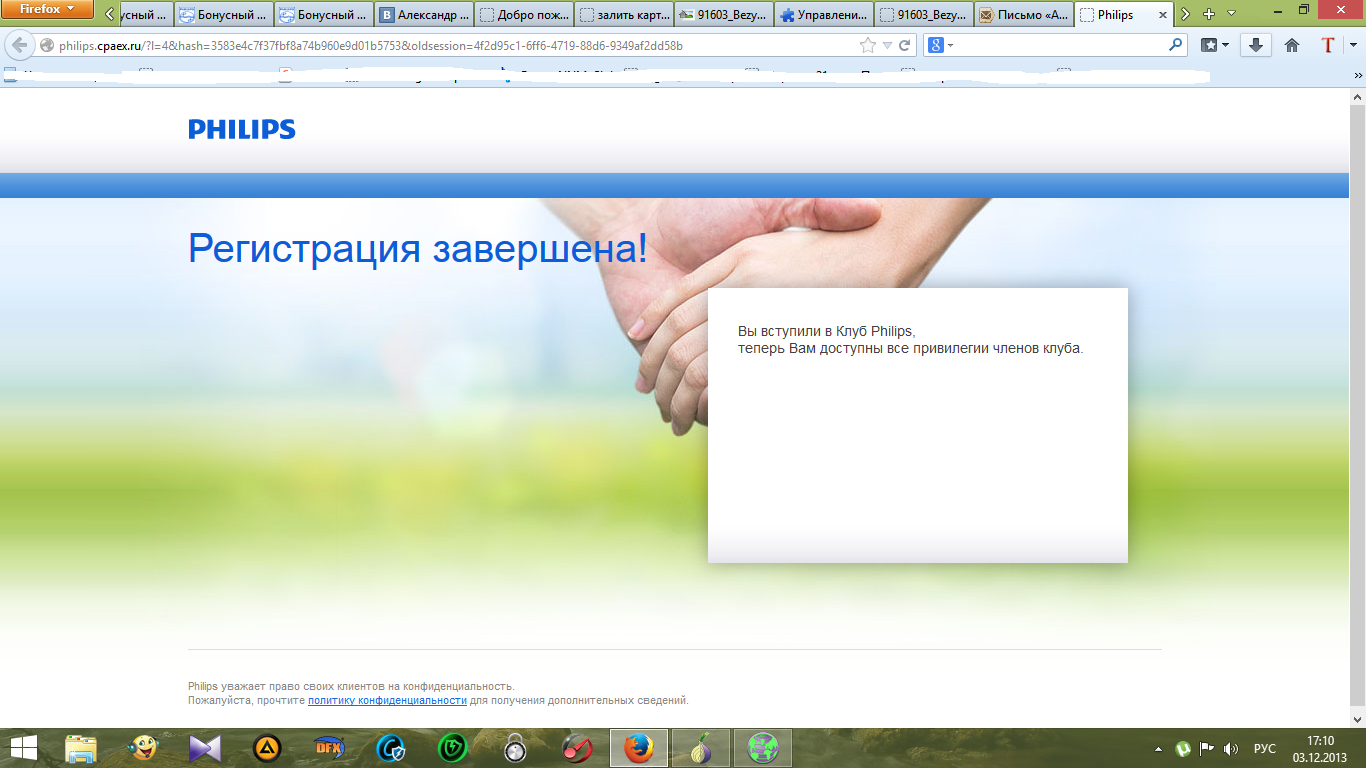
Task: Open the green globe taskbar app
Action: (x=763, y=748)
